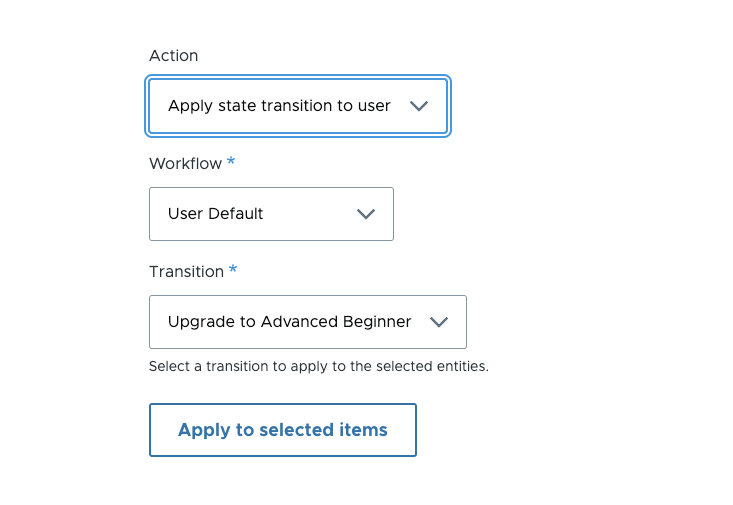
Task: Open the Workflow dropdown
Action: click(270, 214)
